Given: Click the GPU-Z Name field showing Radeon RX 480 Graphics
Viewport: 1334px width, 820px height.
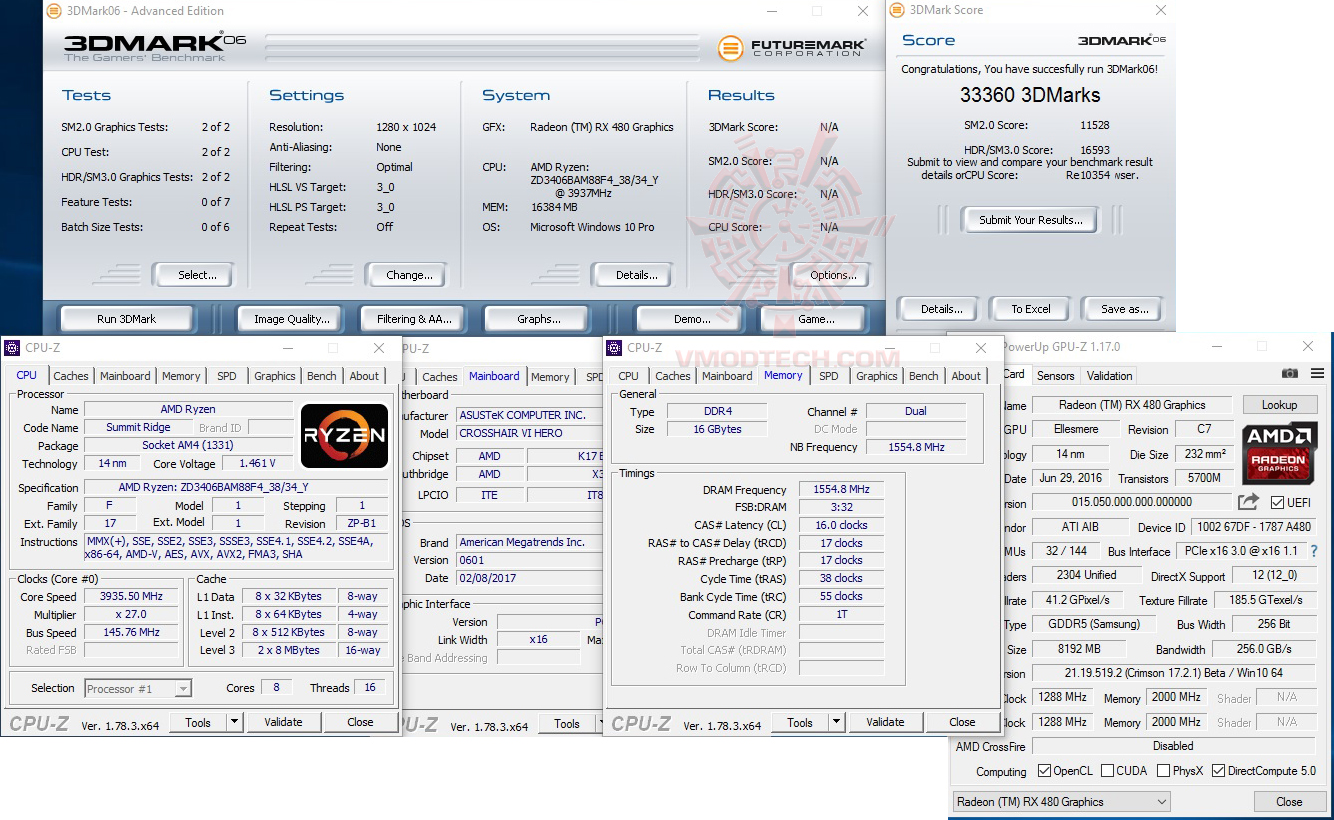Looking at the screenshot, I should [1133, 405].
